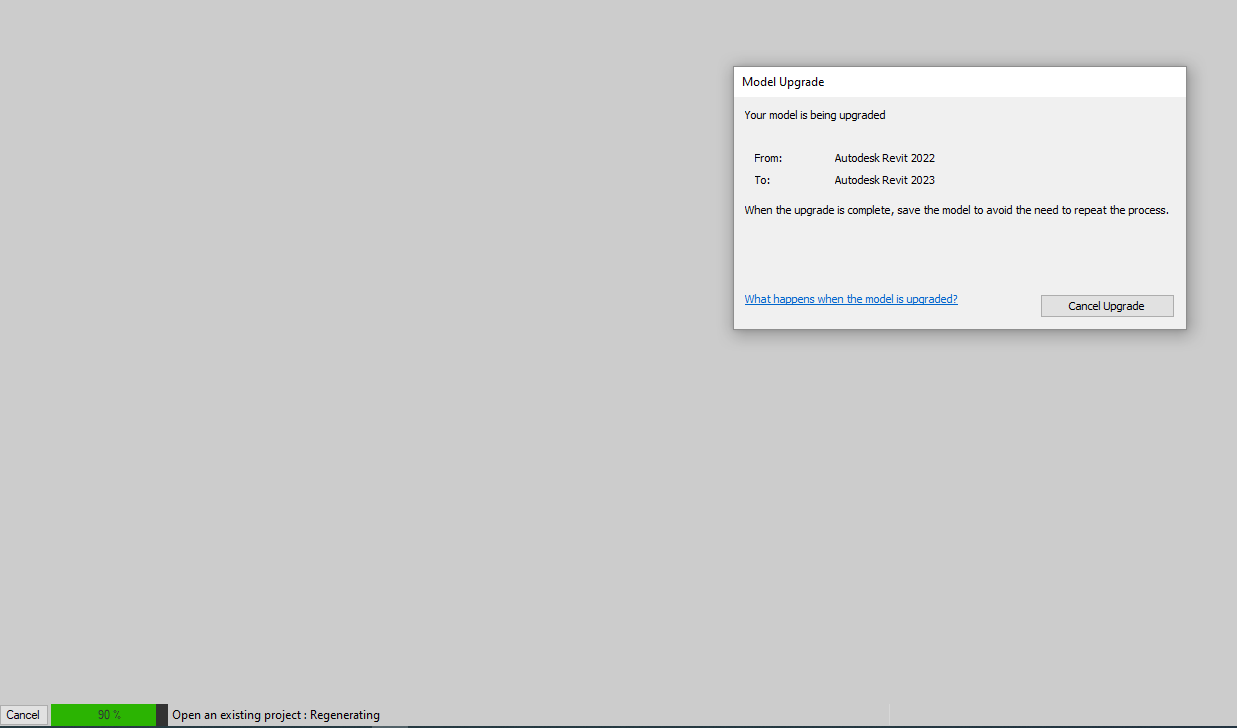
Task: Stop the project opening with Cancel
Action: (x=24, y=714)
